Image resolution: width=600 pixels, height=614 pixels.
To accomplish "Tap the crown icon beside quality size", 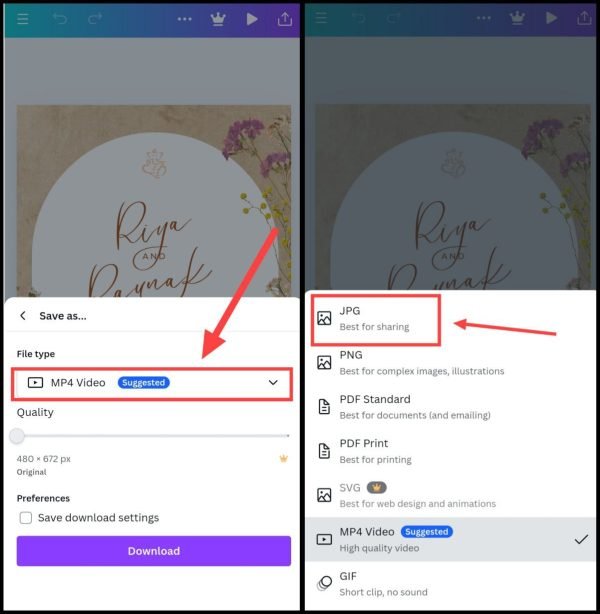I will pyautogui.click(x=284, y=458).
